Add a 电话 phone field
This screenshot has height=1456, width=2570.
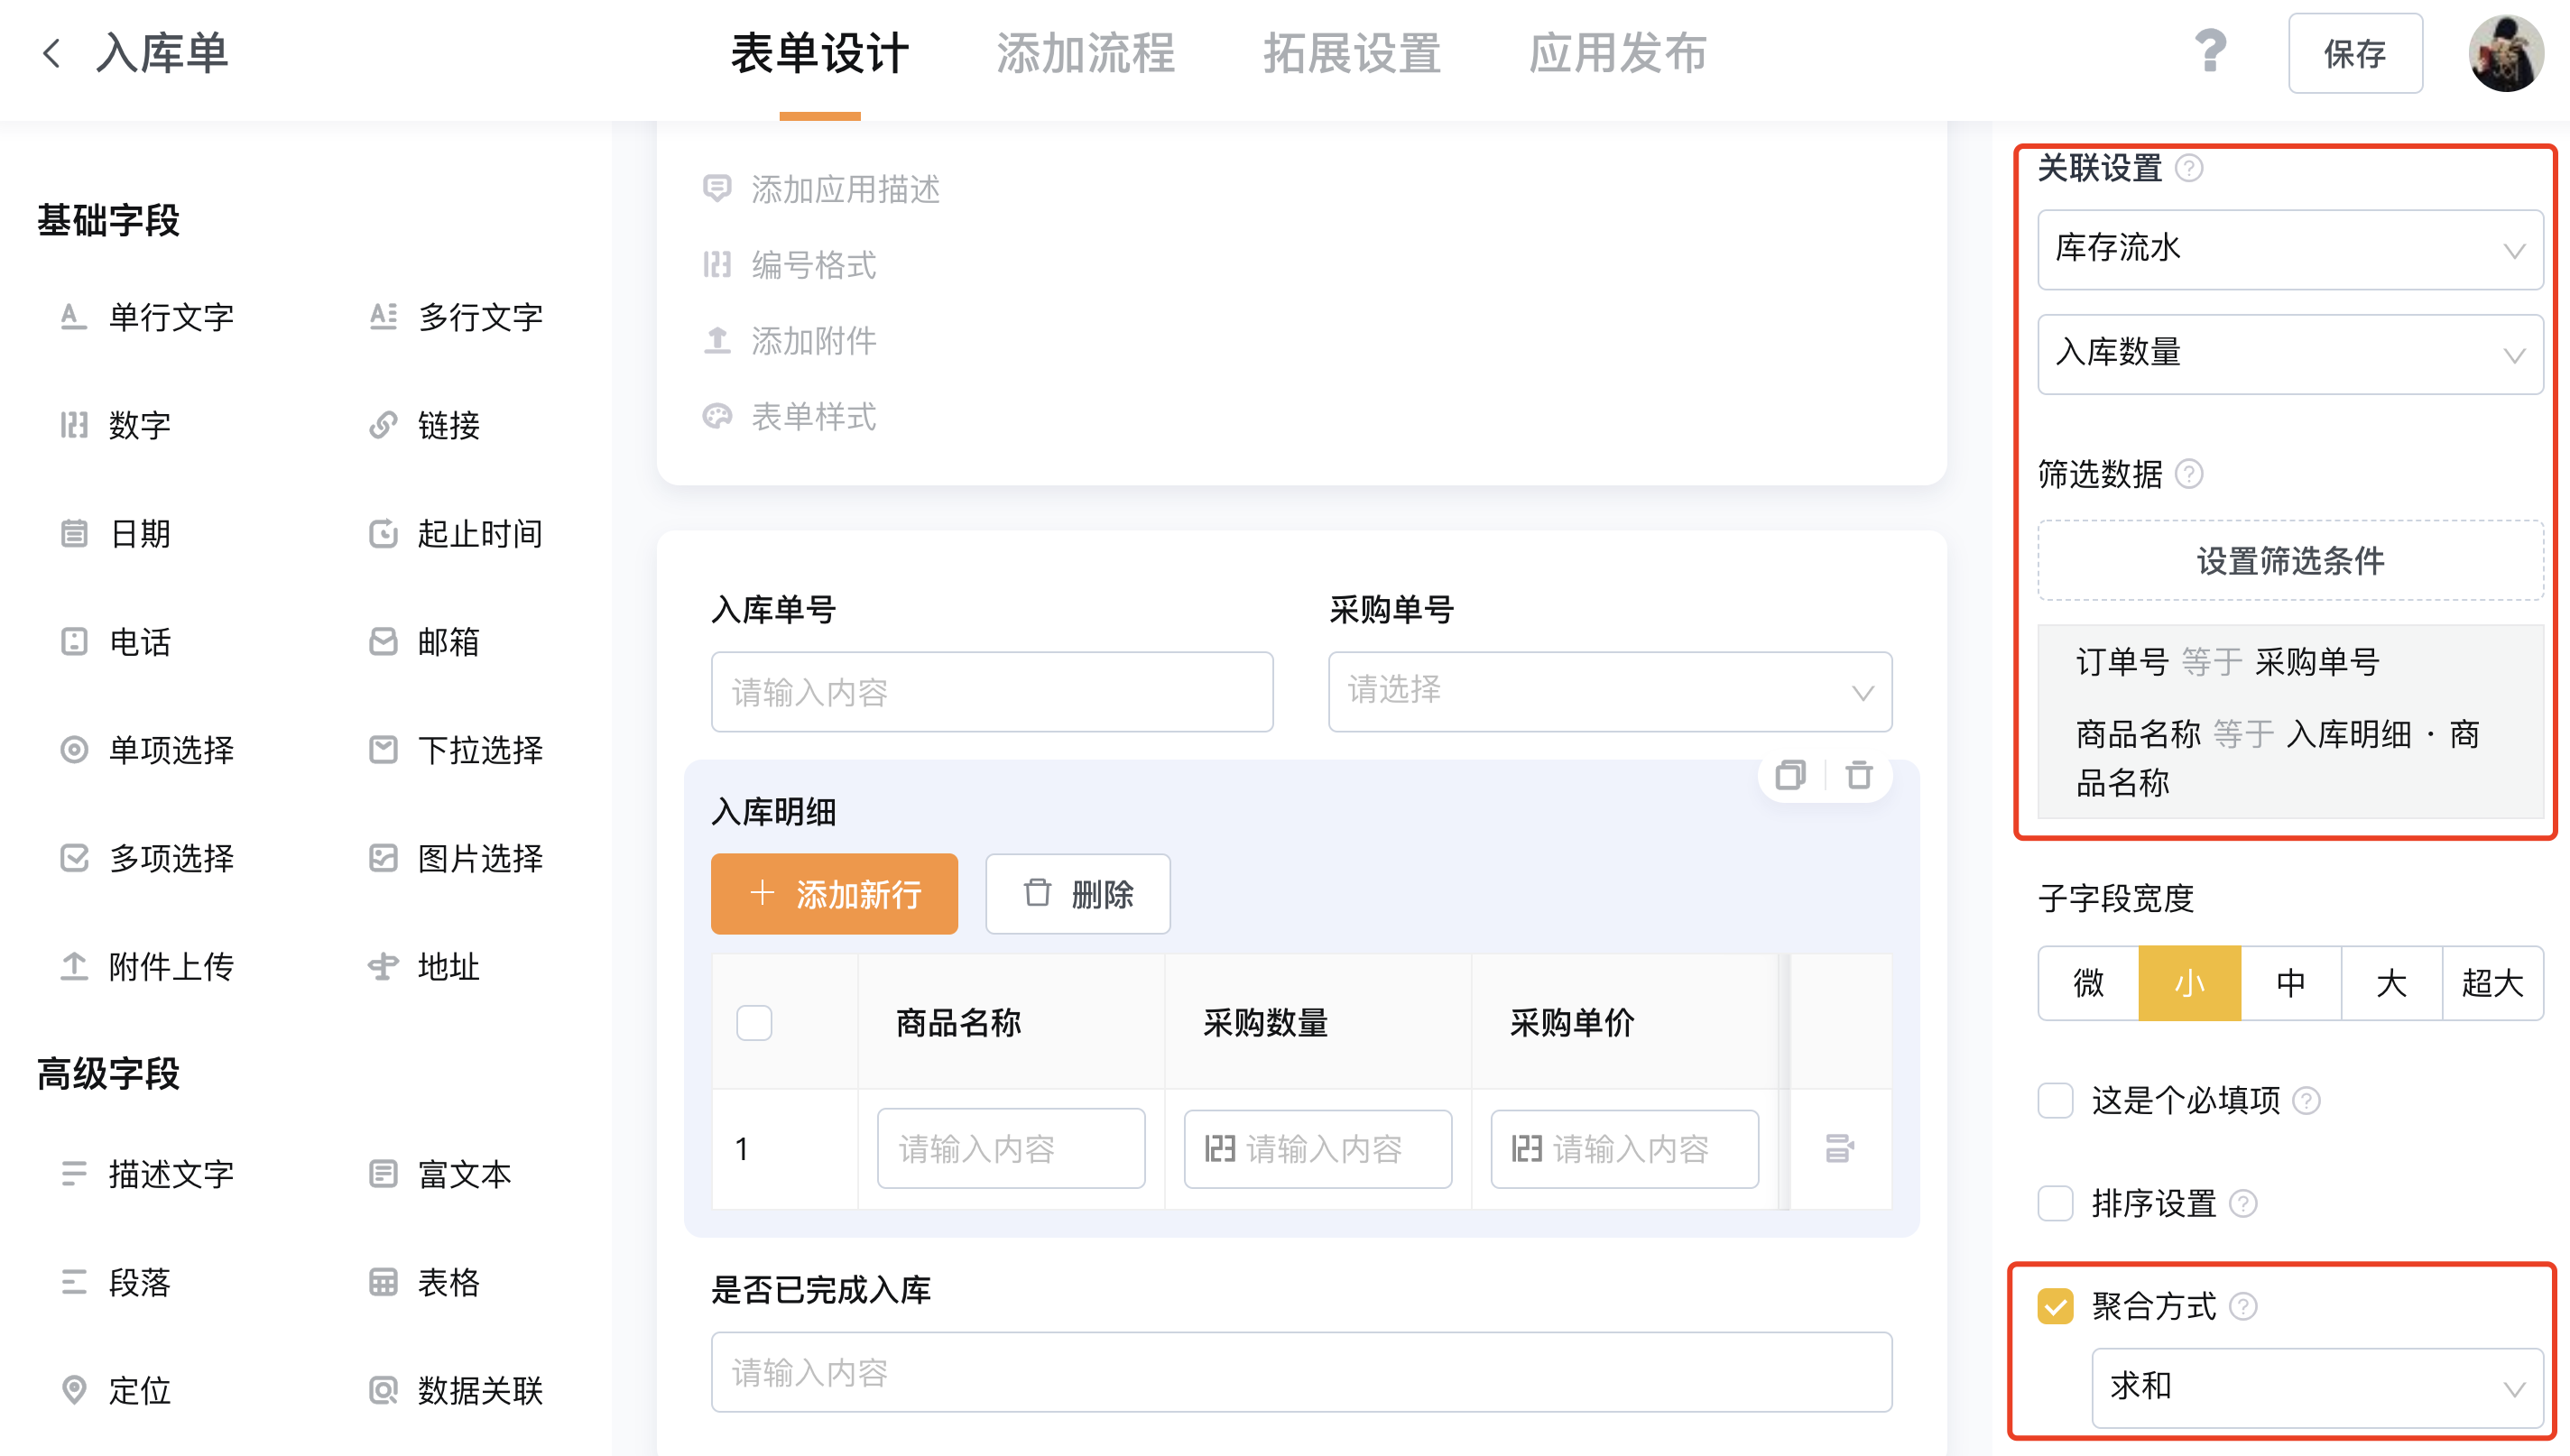tap(115, 641)
